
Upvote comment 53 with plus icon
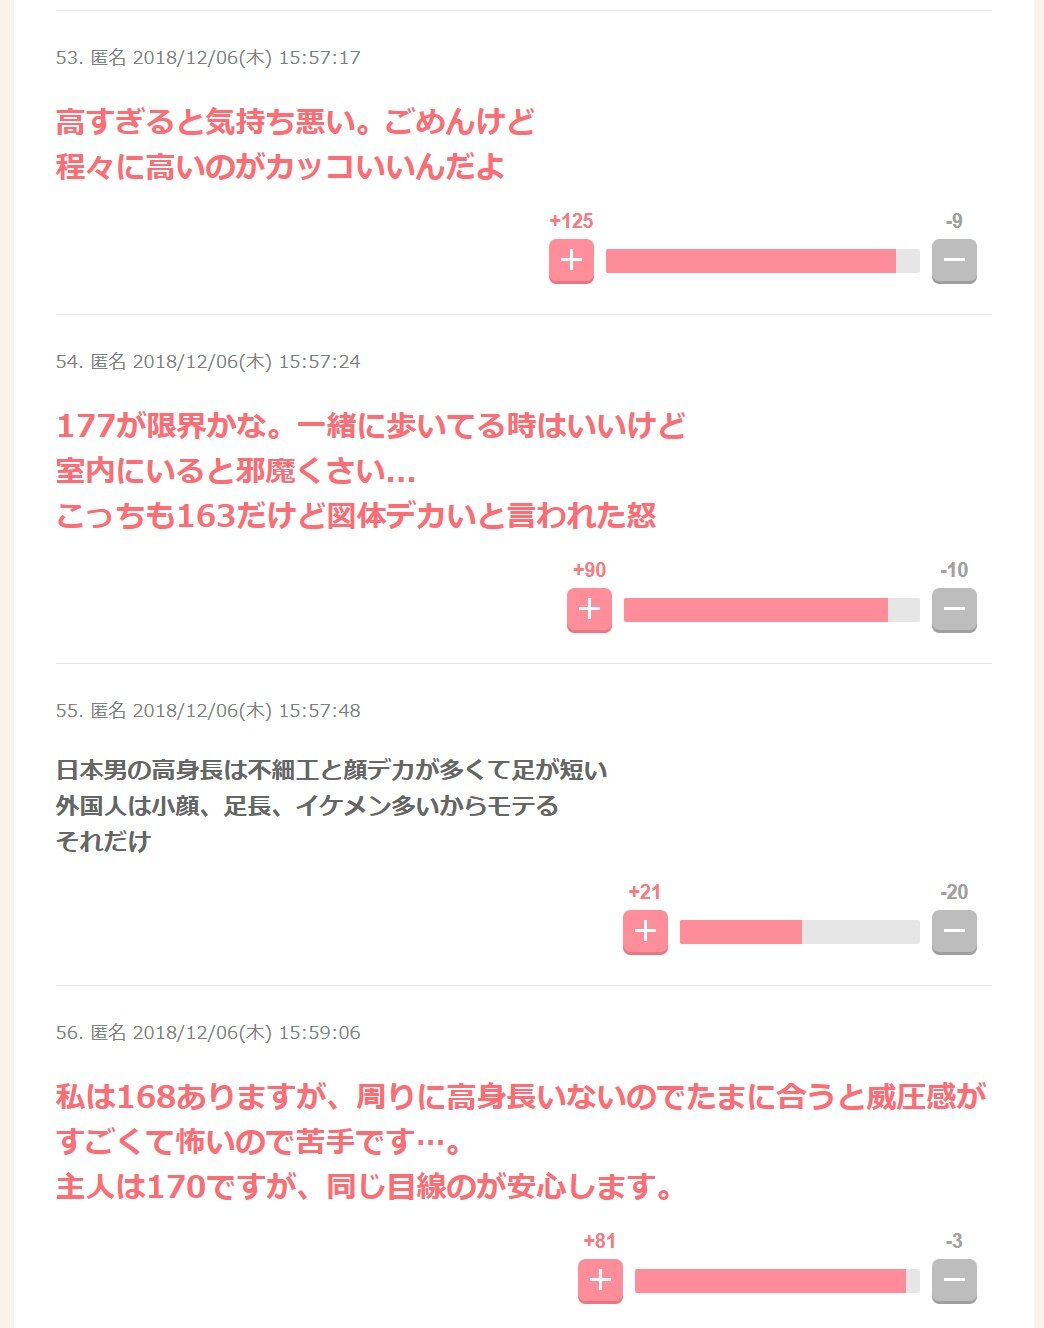[571, 261]
